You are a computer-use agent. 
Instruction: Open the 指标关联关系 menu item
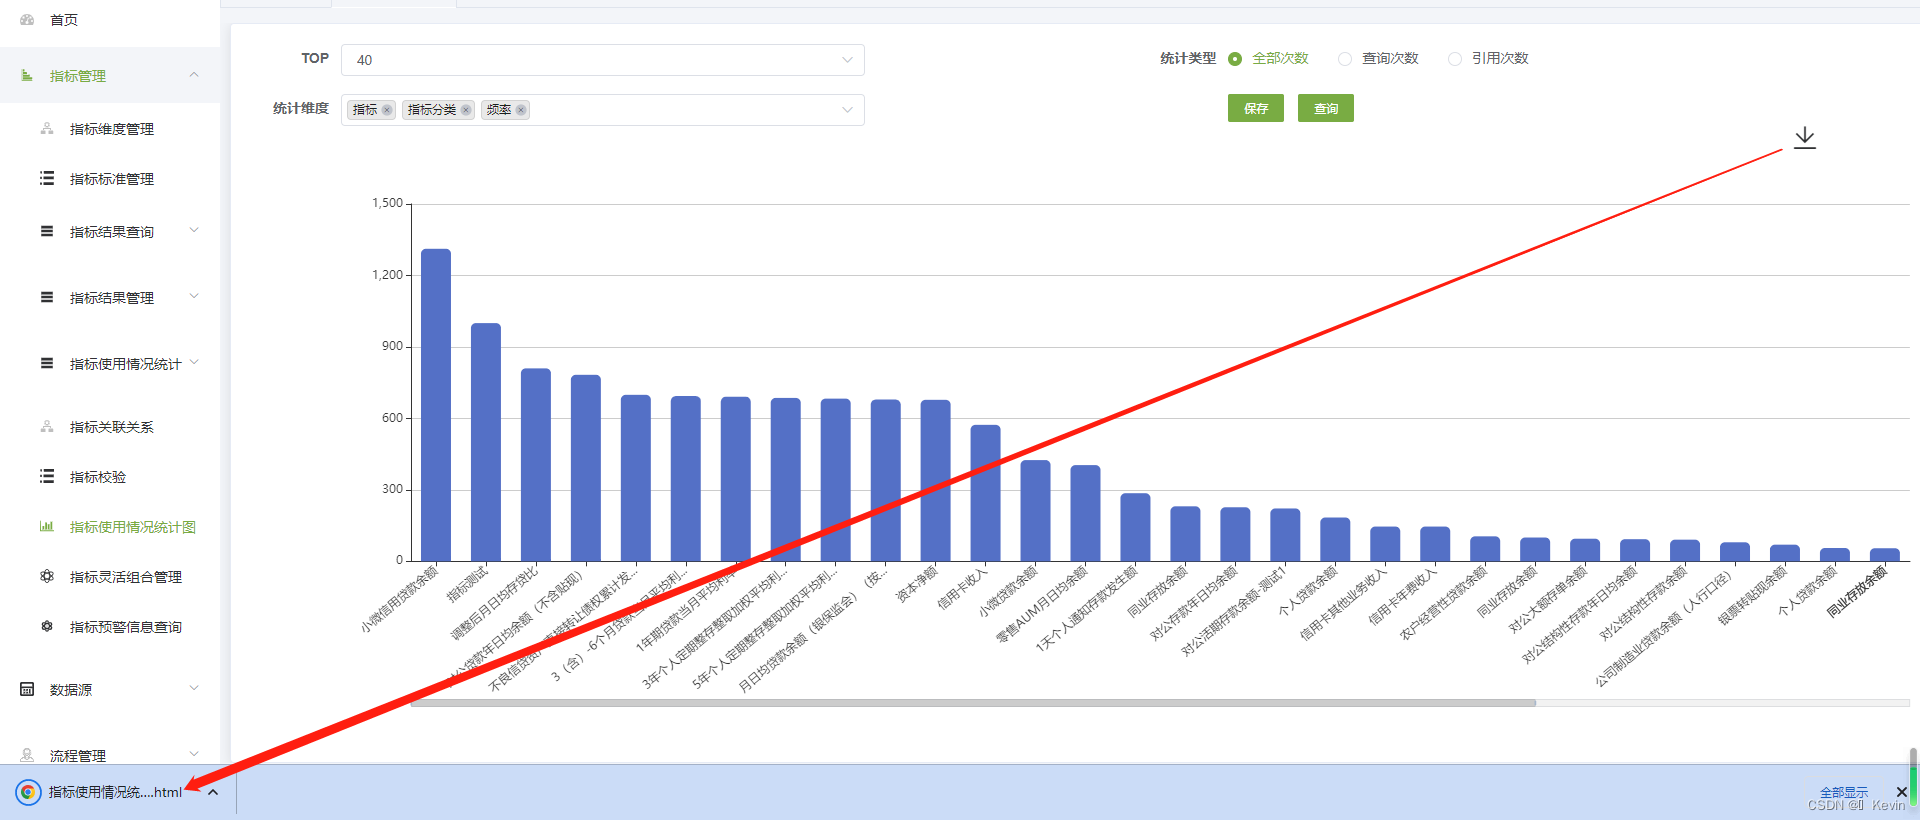[x=112, y=427]
